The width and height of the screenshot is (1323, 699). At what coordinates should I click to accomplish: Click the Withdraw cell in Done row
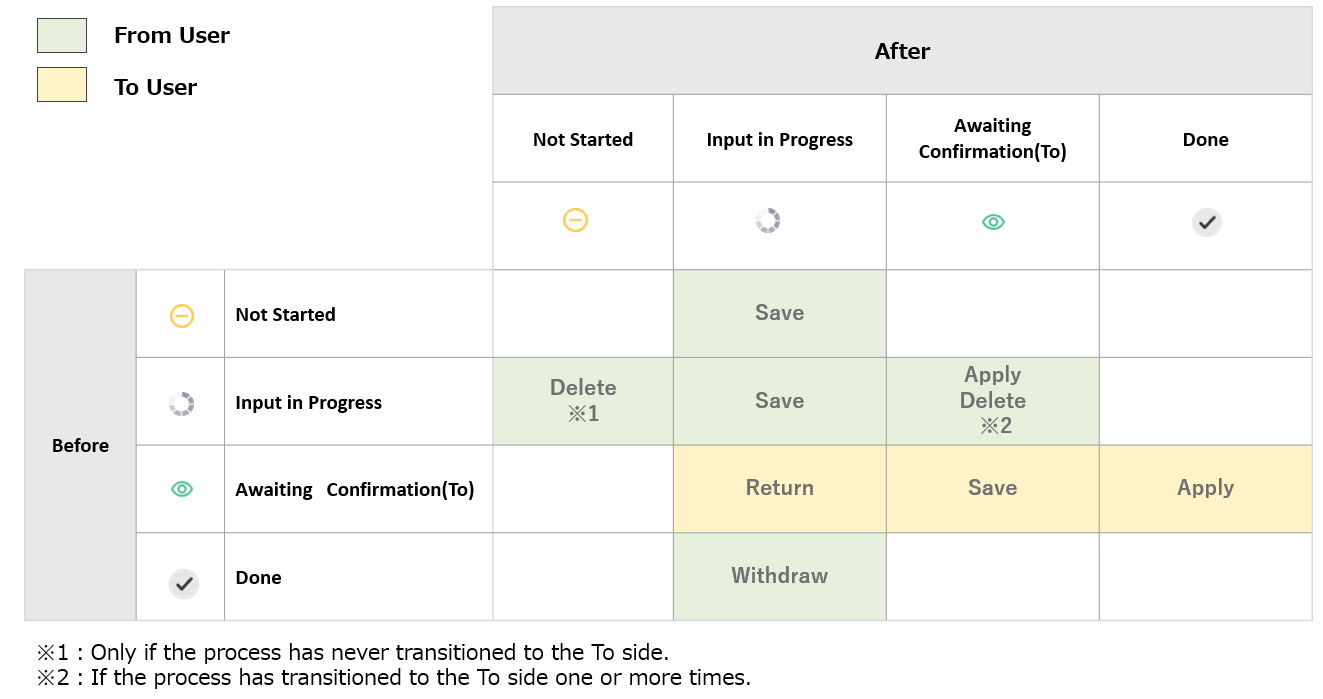pyautogui.click(x=780, y=576)
